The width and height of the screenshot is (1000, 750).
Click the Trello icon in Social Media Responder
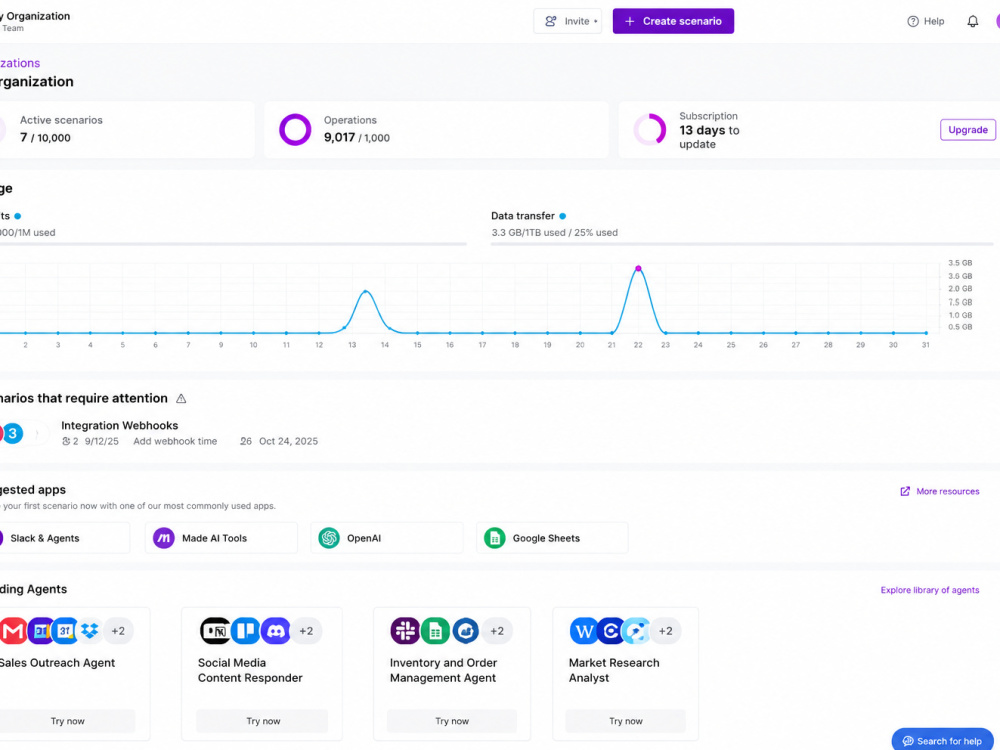[245, 631]
